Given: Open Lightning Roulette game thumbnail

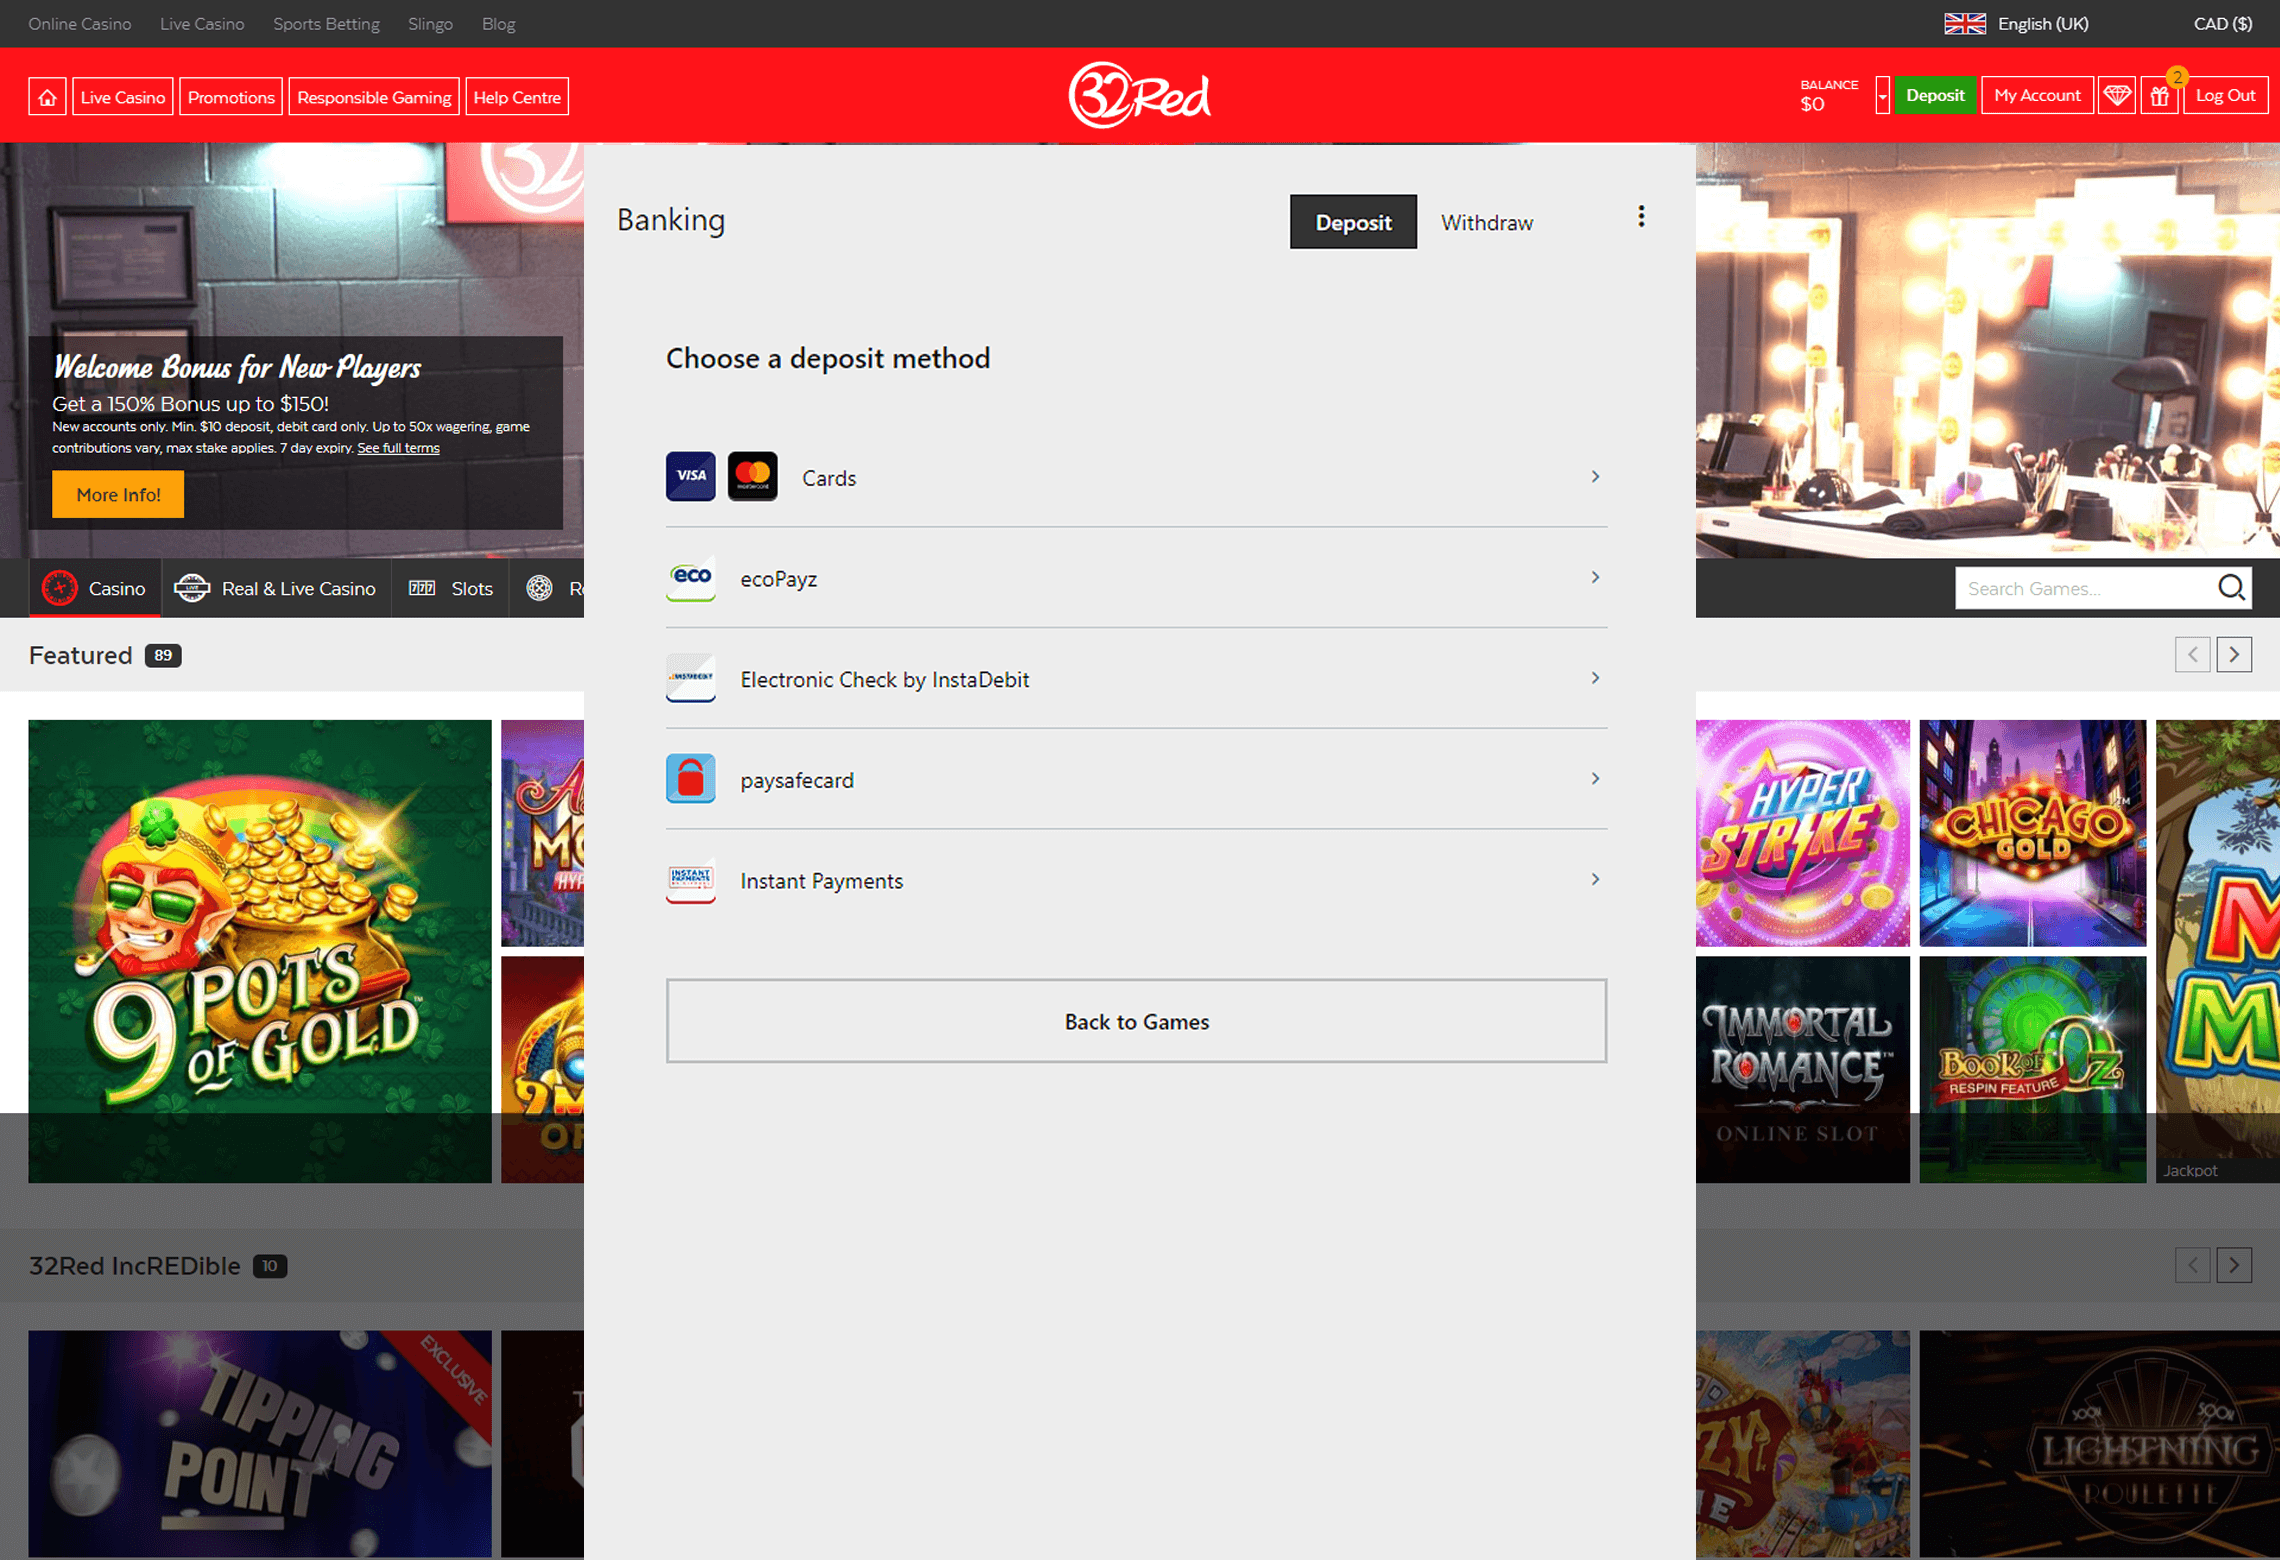Looking at the screenshot, I should tap(2100, 1444).
